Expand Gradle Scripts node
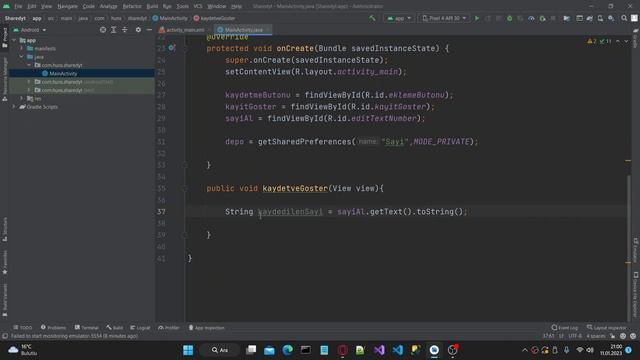Screen dimensions: 640x360 click(14, 107)
